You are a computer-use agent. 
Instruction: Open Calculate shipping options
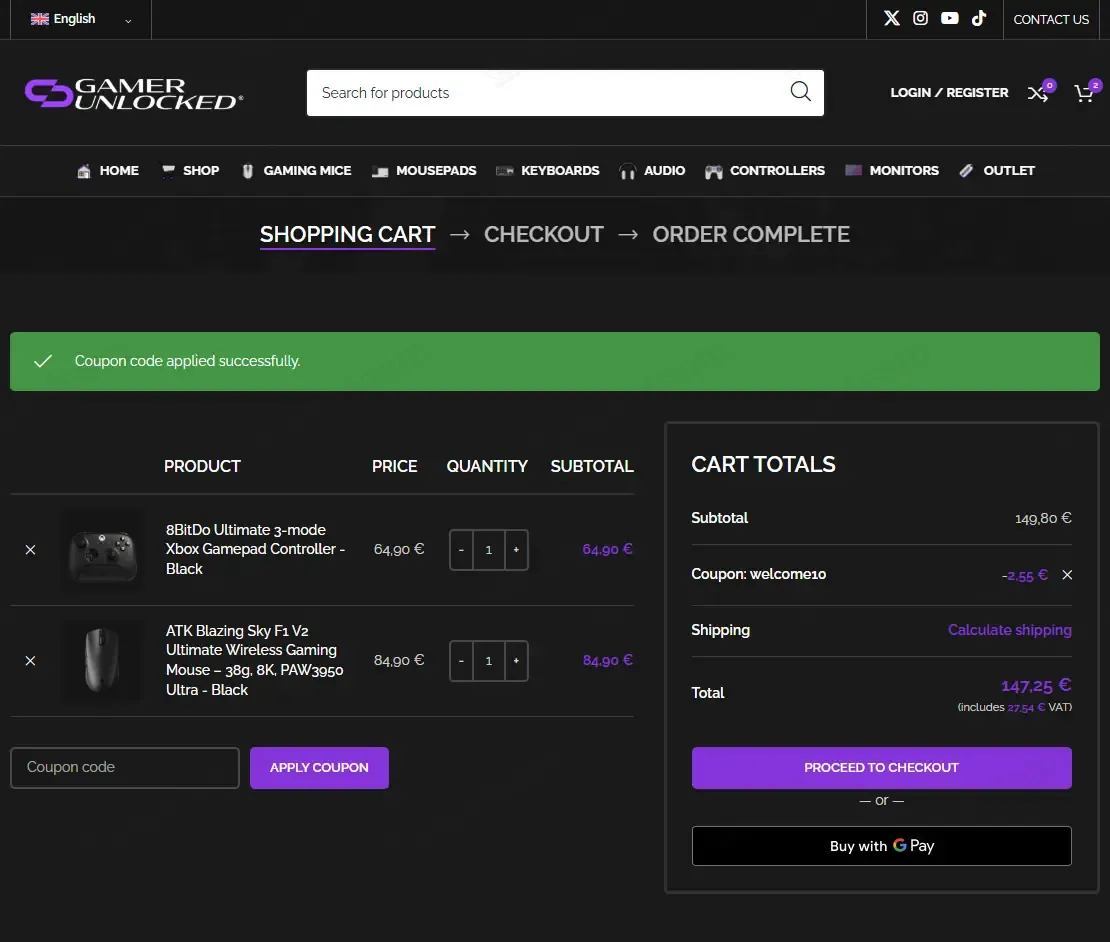pos(1009,630)
